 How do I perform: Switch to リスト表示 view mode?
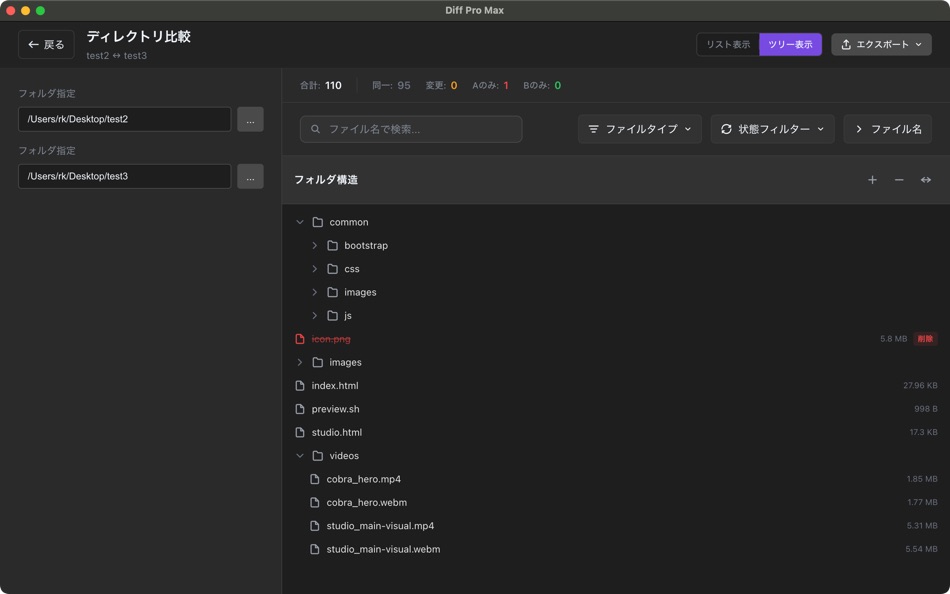[727, 44]
